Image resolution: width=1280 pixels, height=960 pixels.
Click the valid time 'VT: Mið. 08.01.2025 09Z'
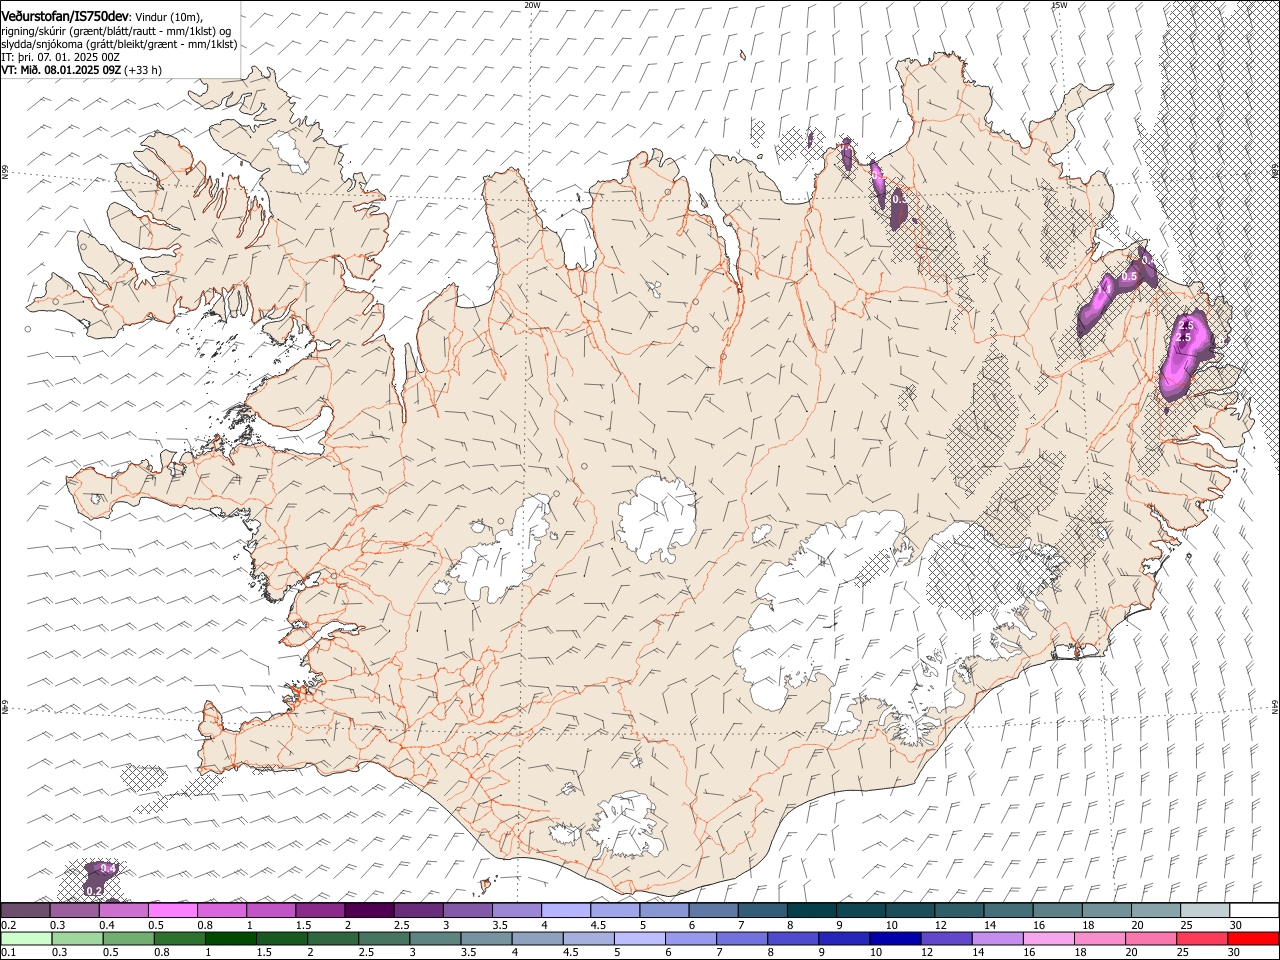click(x=61, y=71)
